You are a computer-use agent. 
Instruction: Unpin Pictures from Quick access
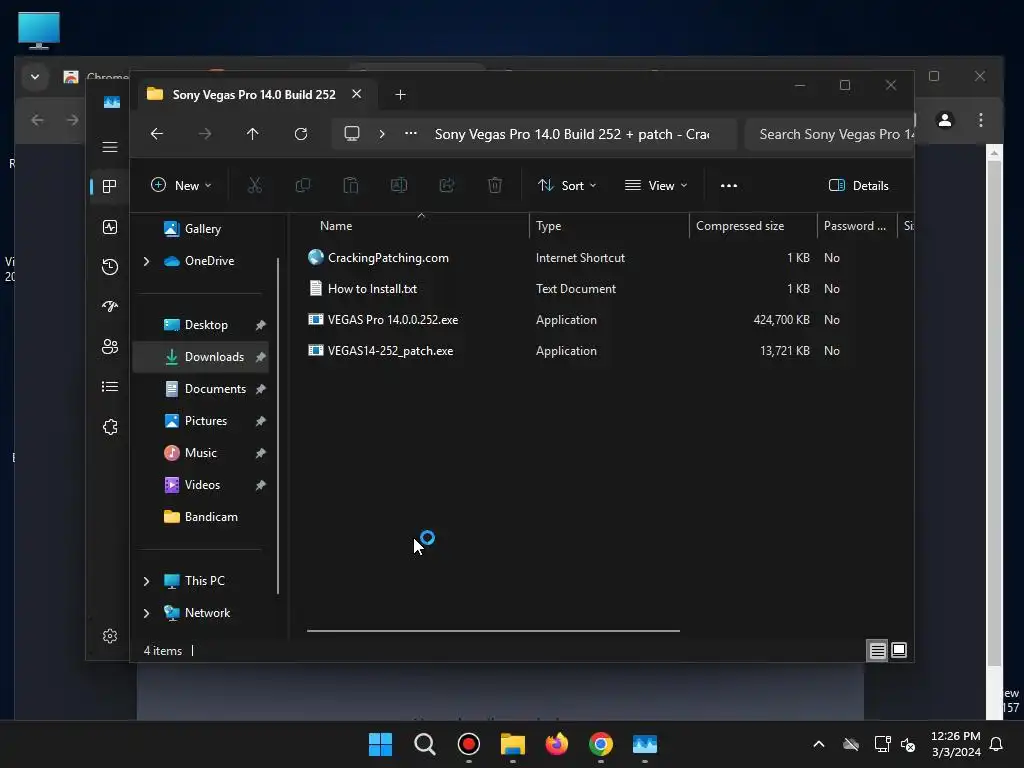click(261, 421)
